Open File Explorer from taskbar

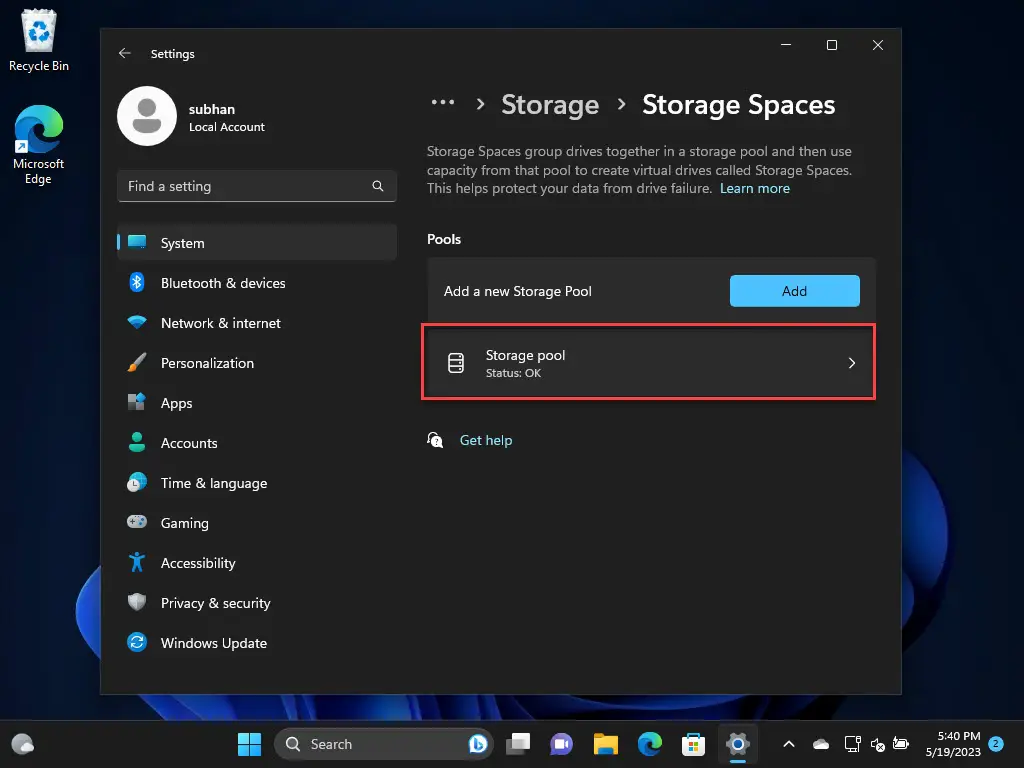[x=605, y=744]
